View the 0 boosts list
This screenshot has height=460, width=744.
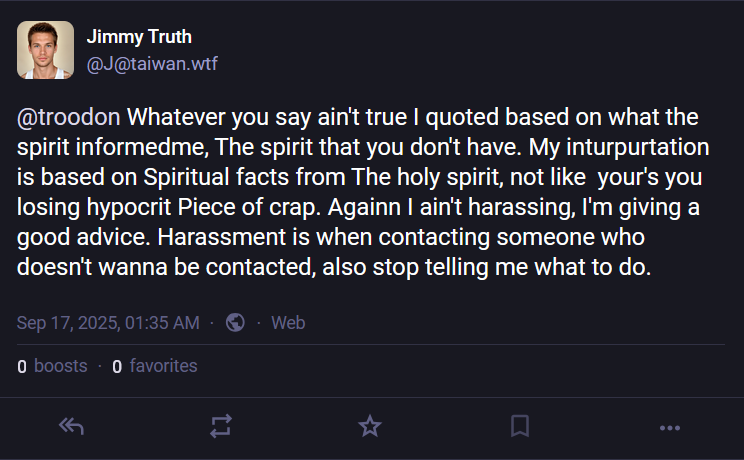(x=52, y=366)
